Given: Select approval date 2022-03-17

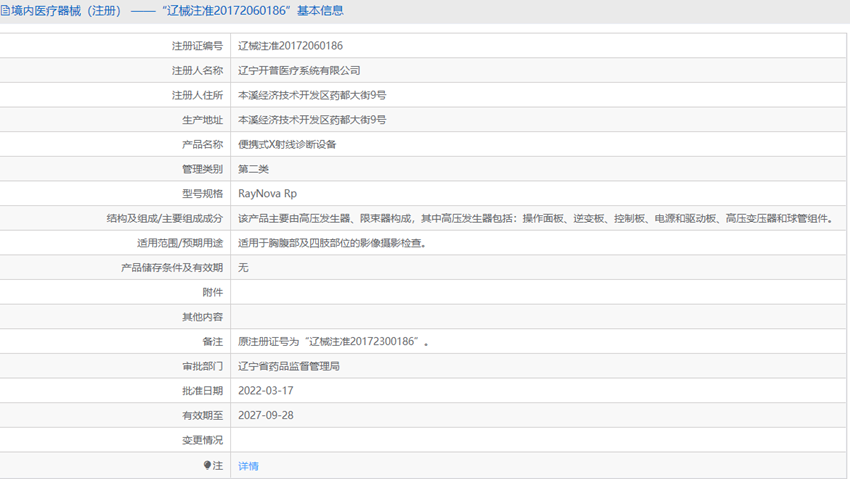Looking at the screenshot, I should pyautogui.click(x=266, y=391).
